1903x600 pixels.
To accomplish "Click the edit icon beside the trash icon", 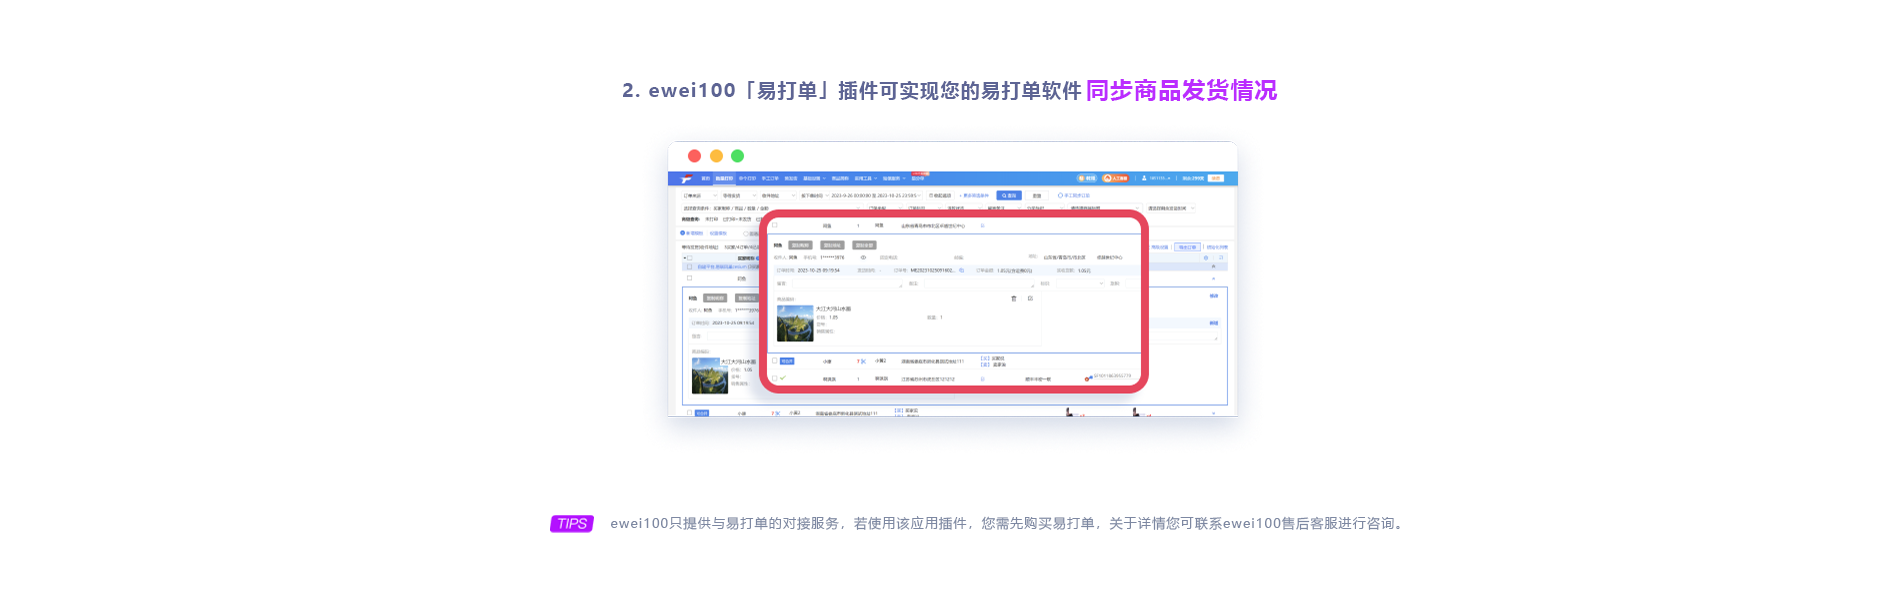I will point(1030,298).
